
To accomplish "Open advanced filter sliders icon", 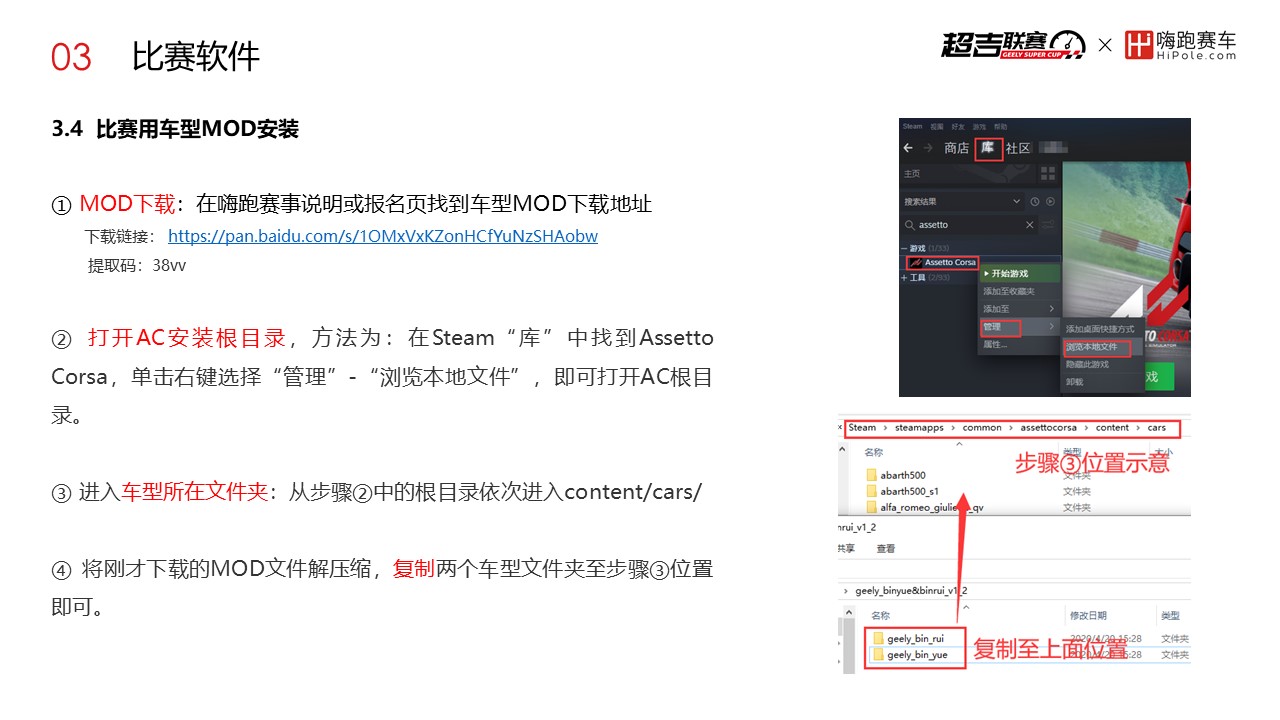I will tap(1048, 224).
